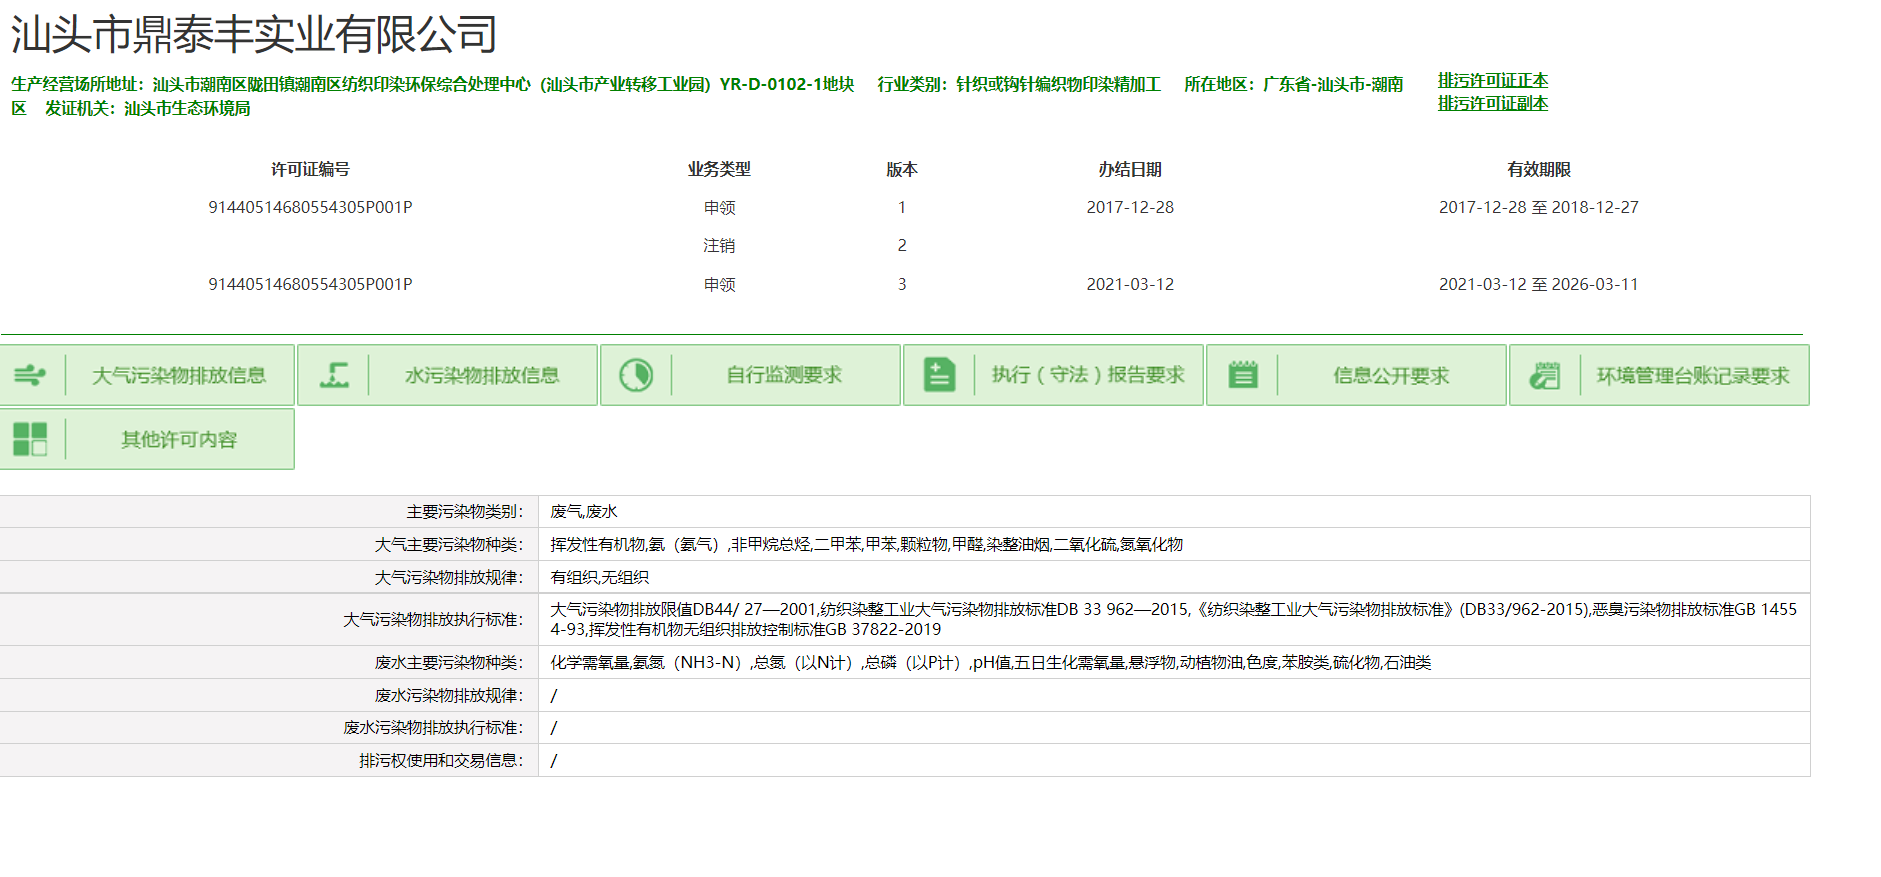Click the 主要污染物类别 row label
This screenshot has width=1881, height=877.
464,512
